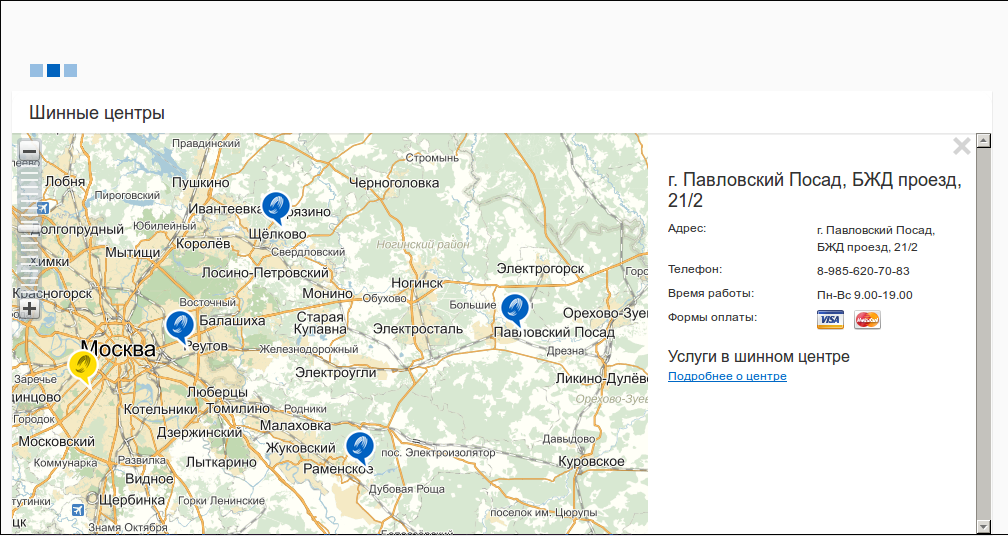Open the Подробнее о центре link

(727, 376)
